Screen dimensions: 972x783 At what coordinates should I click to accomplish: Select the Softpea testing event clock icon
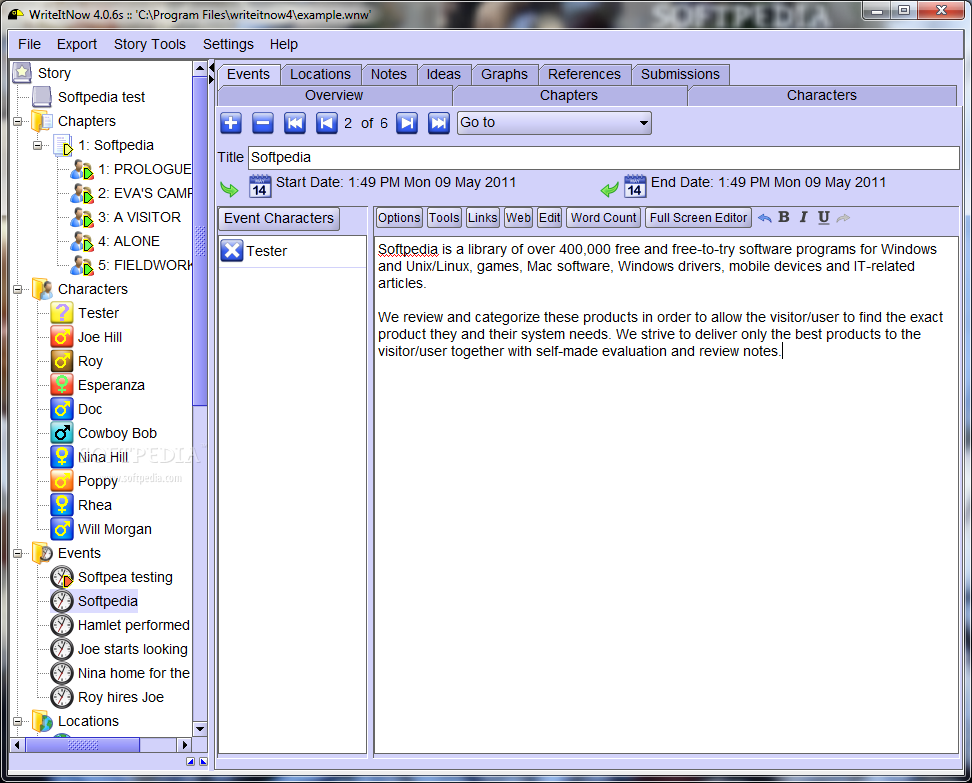[61, 577]
